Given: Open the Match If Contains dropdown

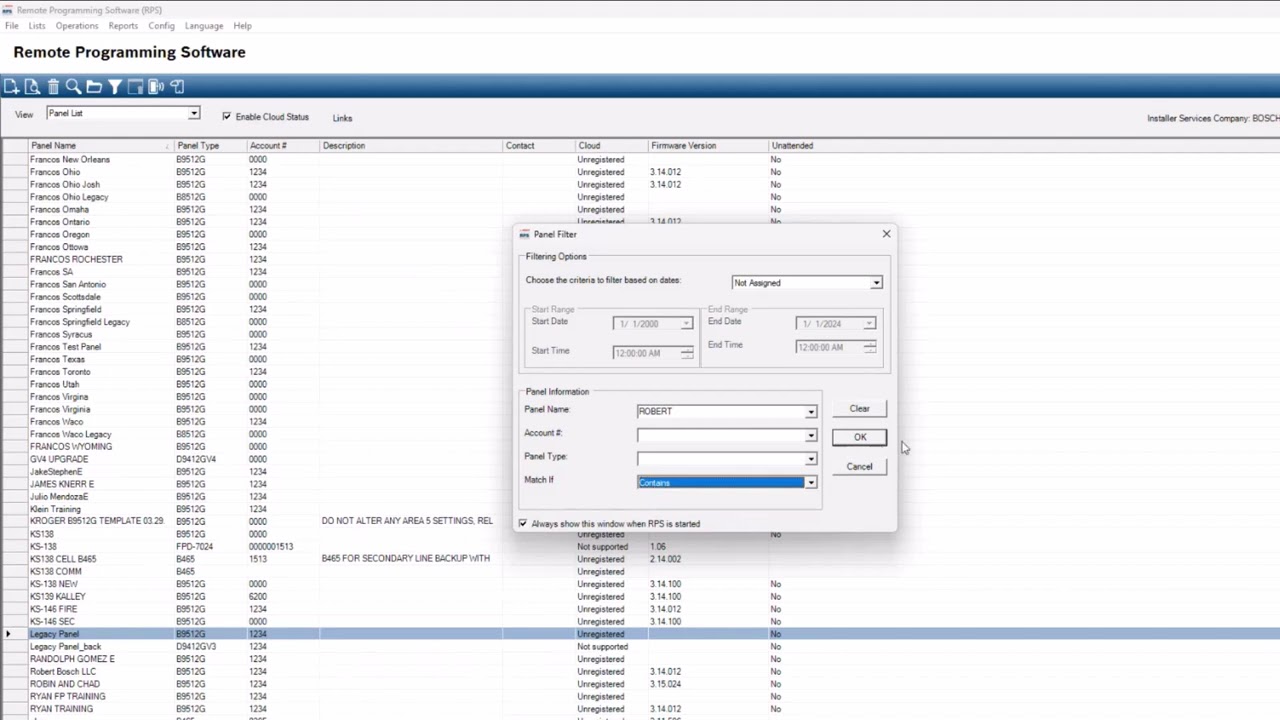Looking at the screenshot, I should [x=811, y=483].
